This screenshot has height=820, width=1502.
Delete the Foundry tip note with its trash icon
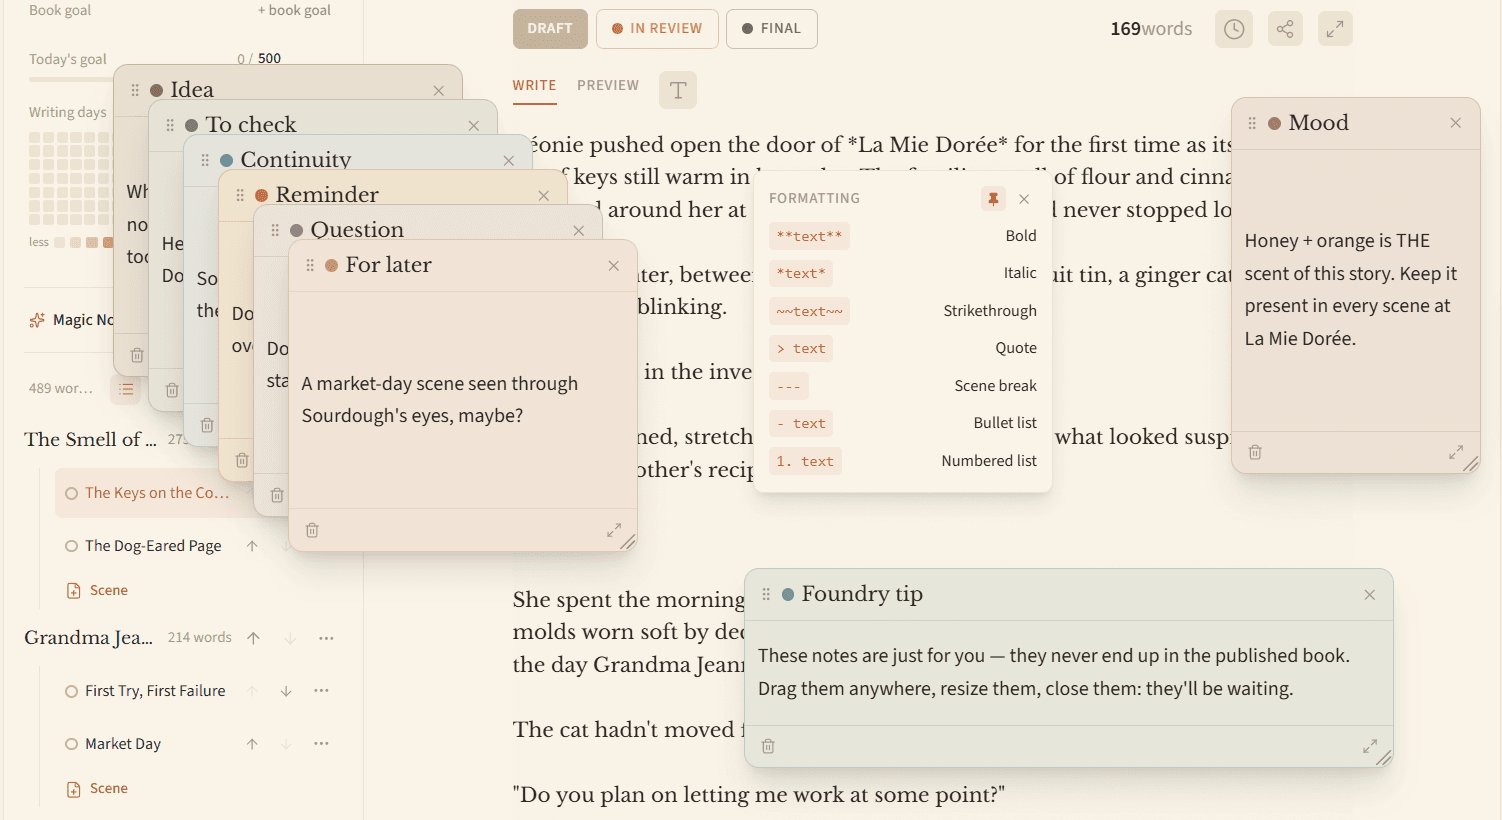[x=768, y=746]
